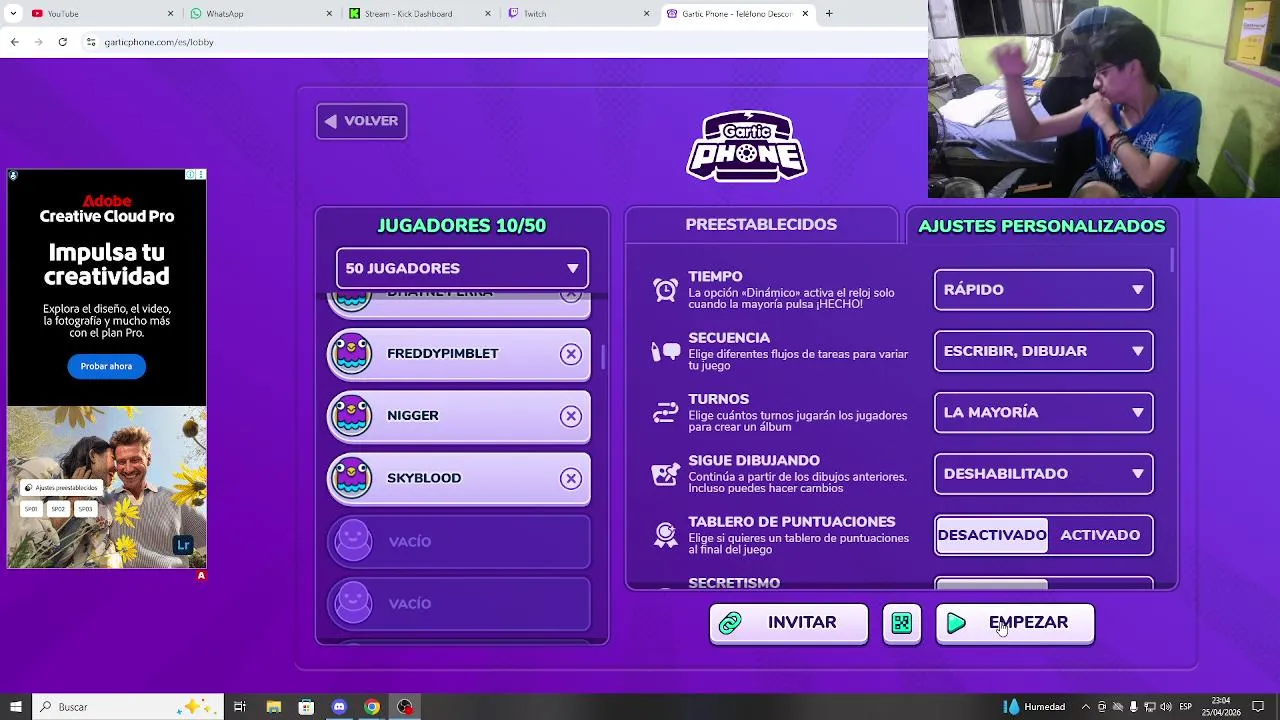Open the 50 JUGADORES player limit dropdown
The image size is (1280, 720).
coord(462,269)
